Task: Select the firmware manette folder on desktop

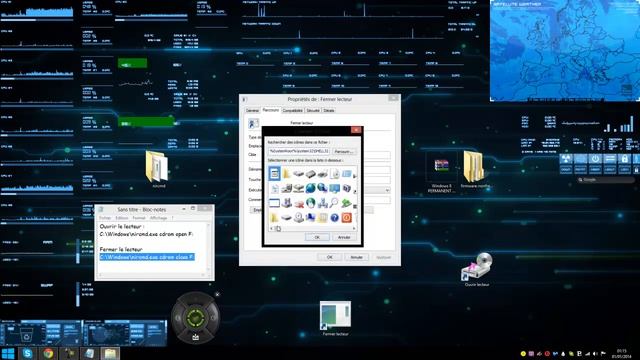Action: (x=475, y=169)
